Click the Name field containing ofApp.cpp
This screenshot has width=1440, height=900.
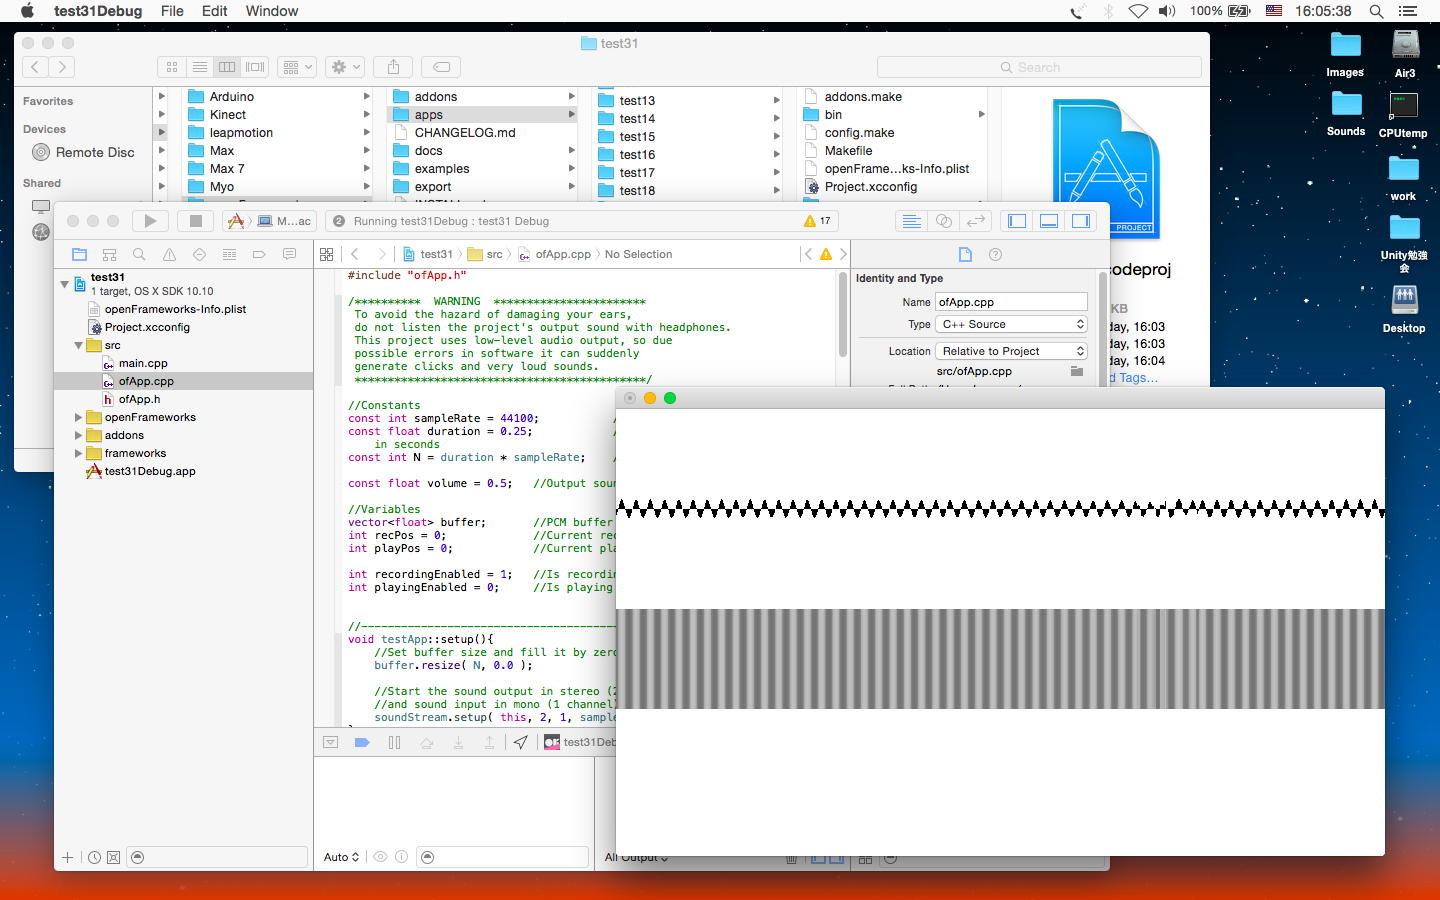(1010, 302)
